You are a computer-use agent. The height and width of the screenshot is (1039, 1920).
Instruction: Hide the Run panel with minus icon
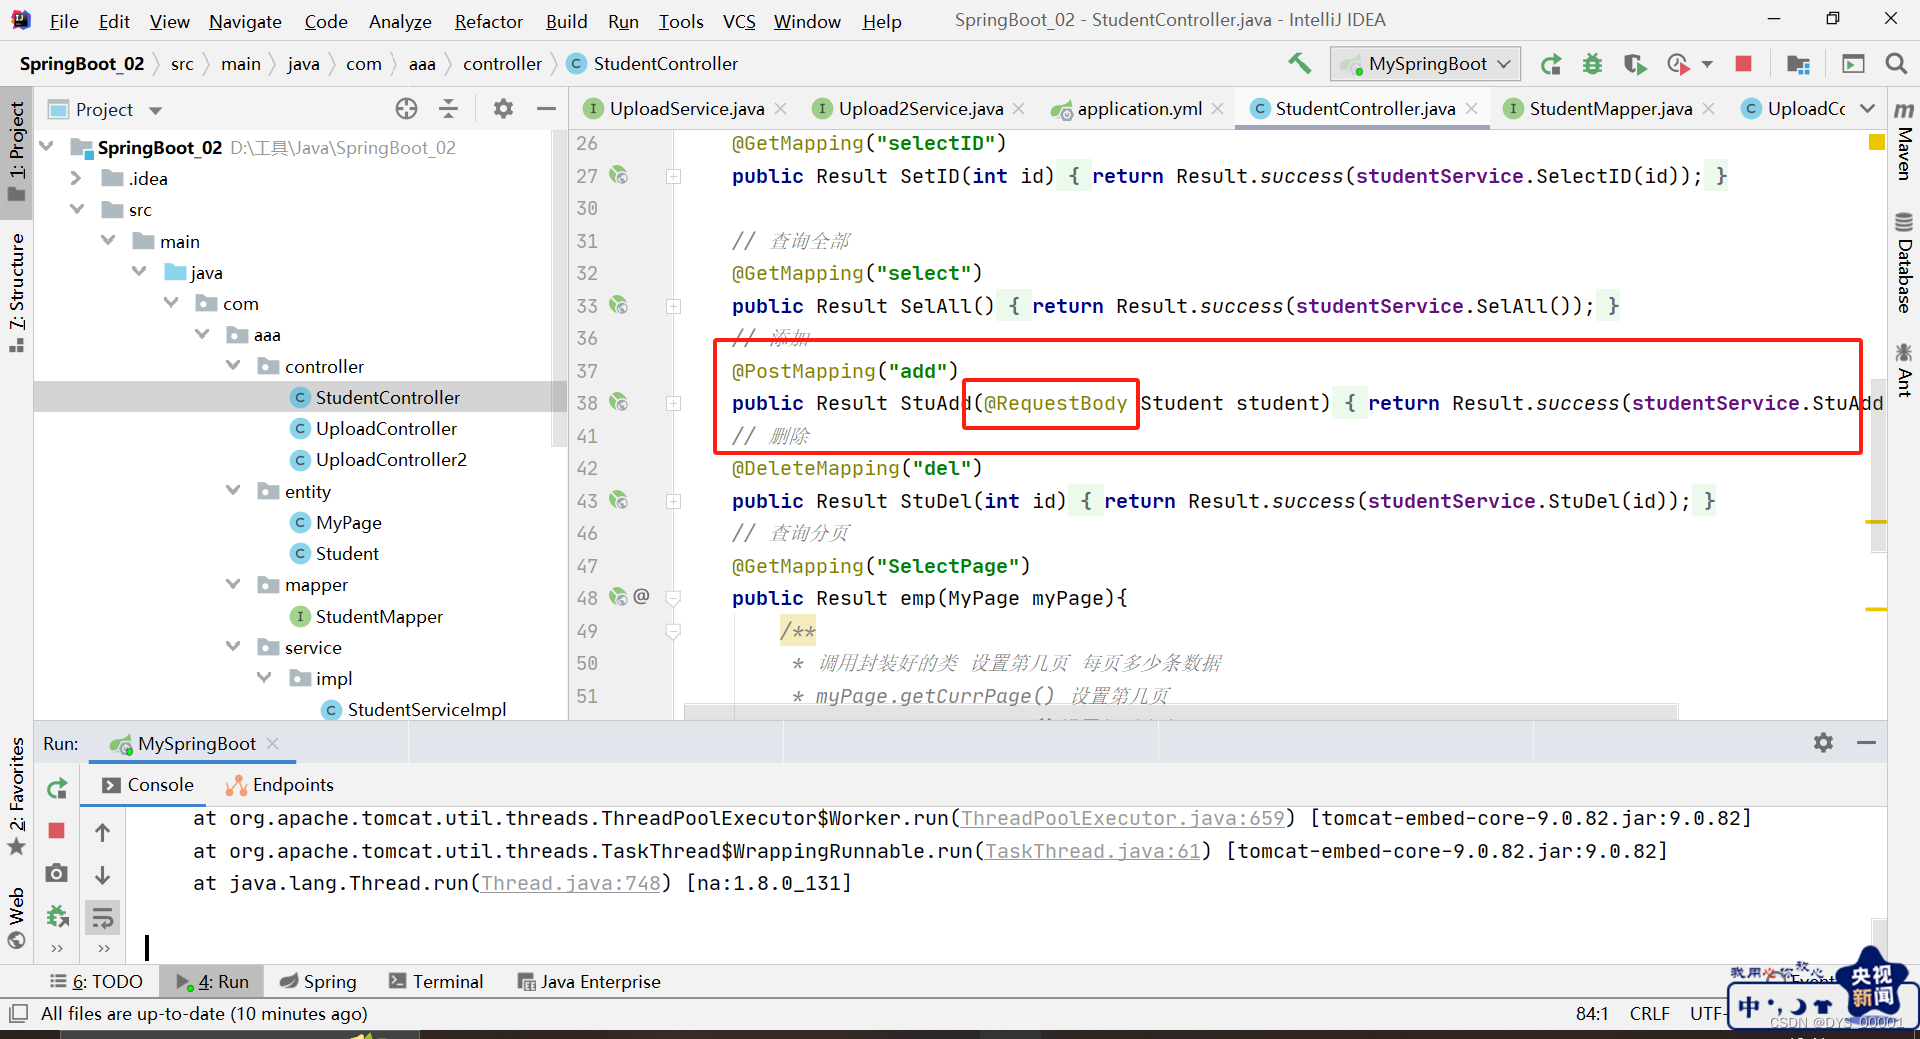[1866, 743]
